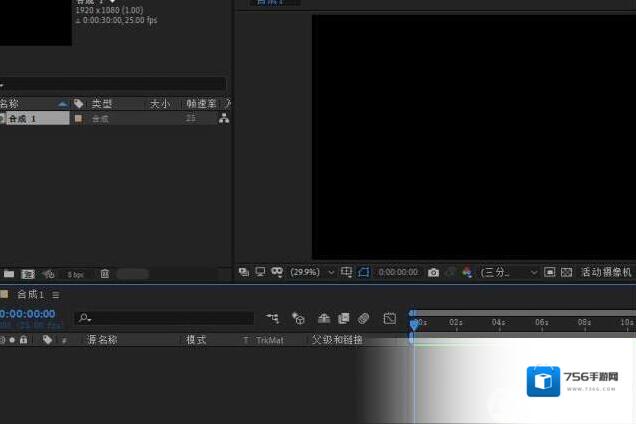
Task: Open the 合成1 timeline panel menu
Action: pos(56,295)
